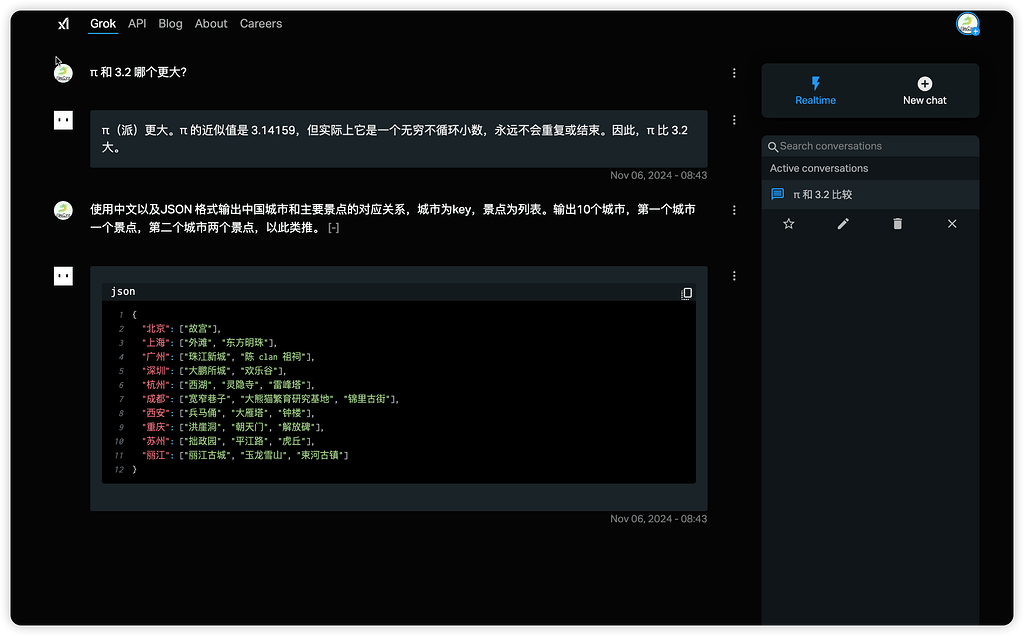Open options for the π answer reply
Viewport: 1024px width, 635px height.
(734, 120)
